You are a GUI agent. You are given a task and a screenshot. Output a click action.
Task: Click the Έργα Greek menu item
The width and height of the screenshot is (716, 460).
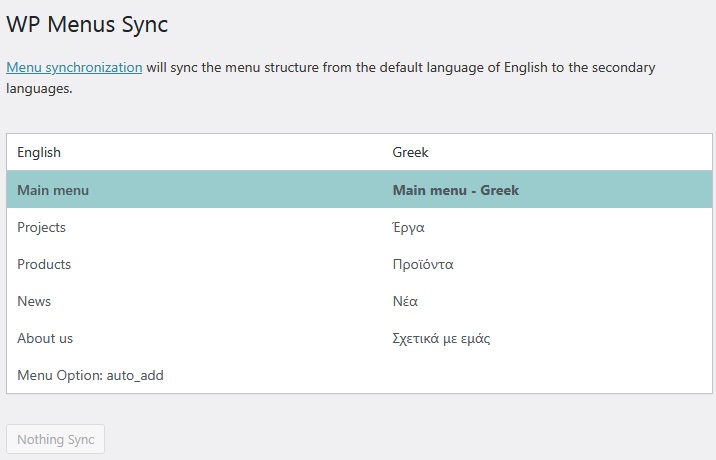pyautogui.click(x=409, y=227)
